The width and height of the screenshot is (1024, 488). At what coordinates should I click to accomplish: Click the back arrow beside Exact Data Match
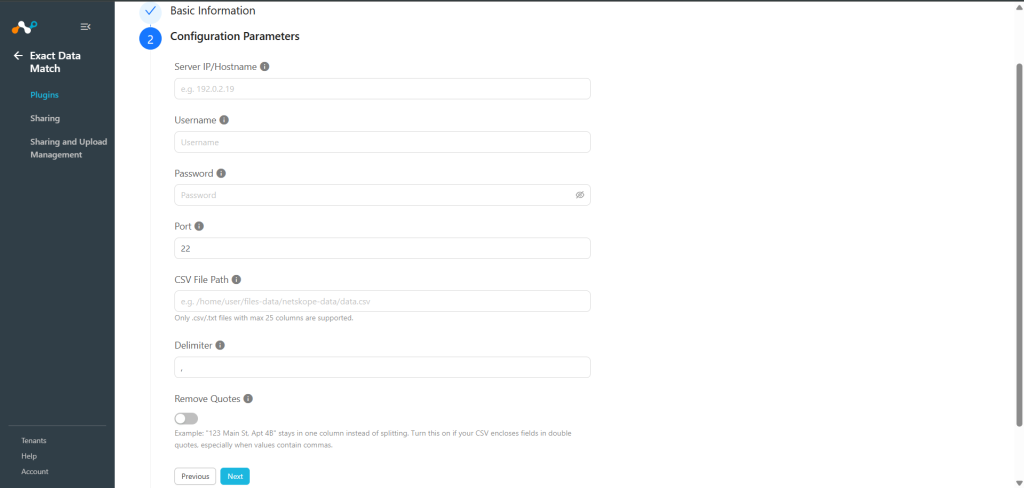tap(18, 56)
